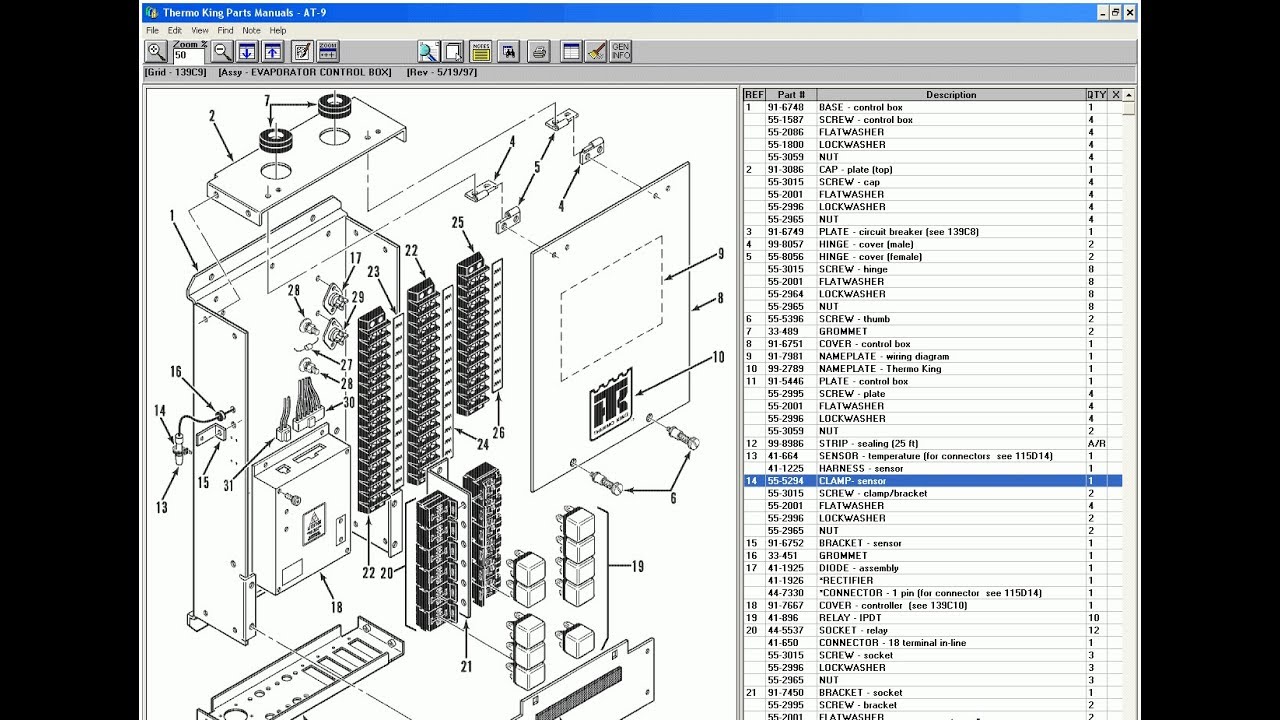
Task: Click the printer icon
Action: 539,51
